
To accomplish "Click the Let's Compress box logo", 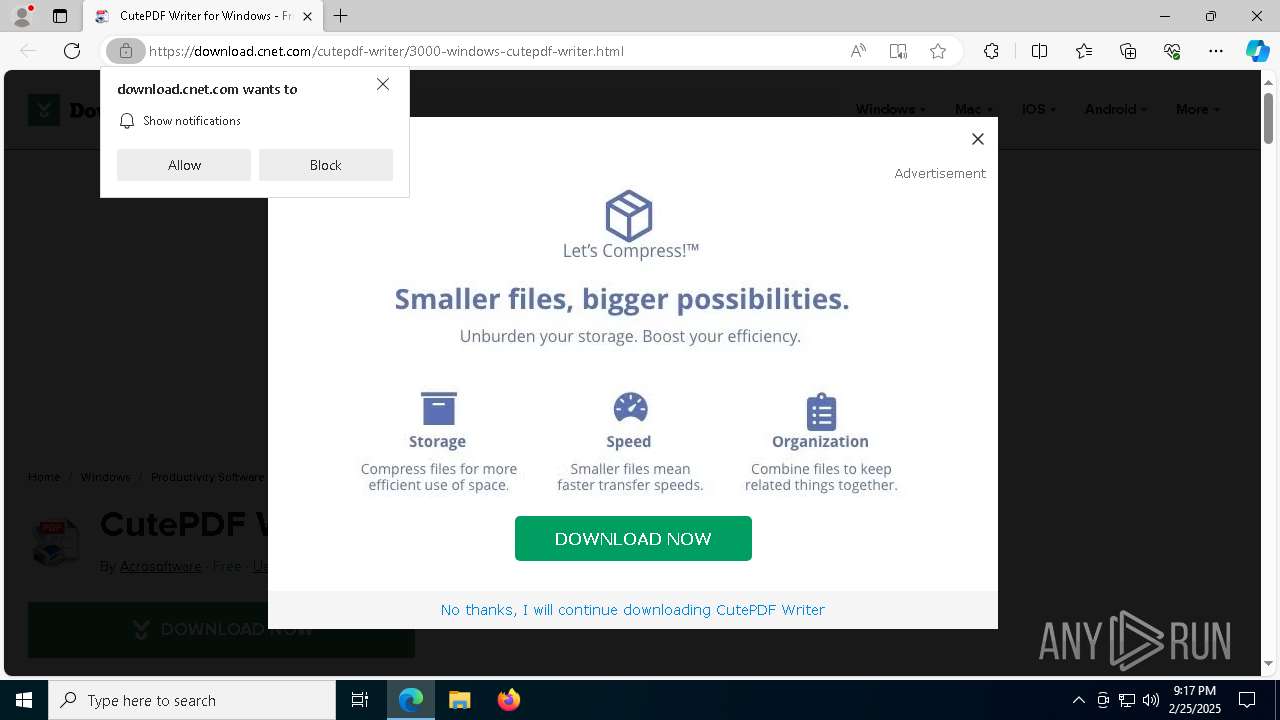I will [x=629, y=215].
